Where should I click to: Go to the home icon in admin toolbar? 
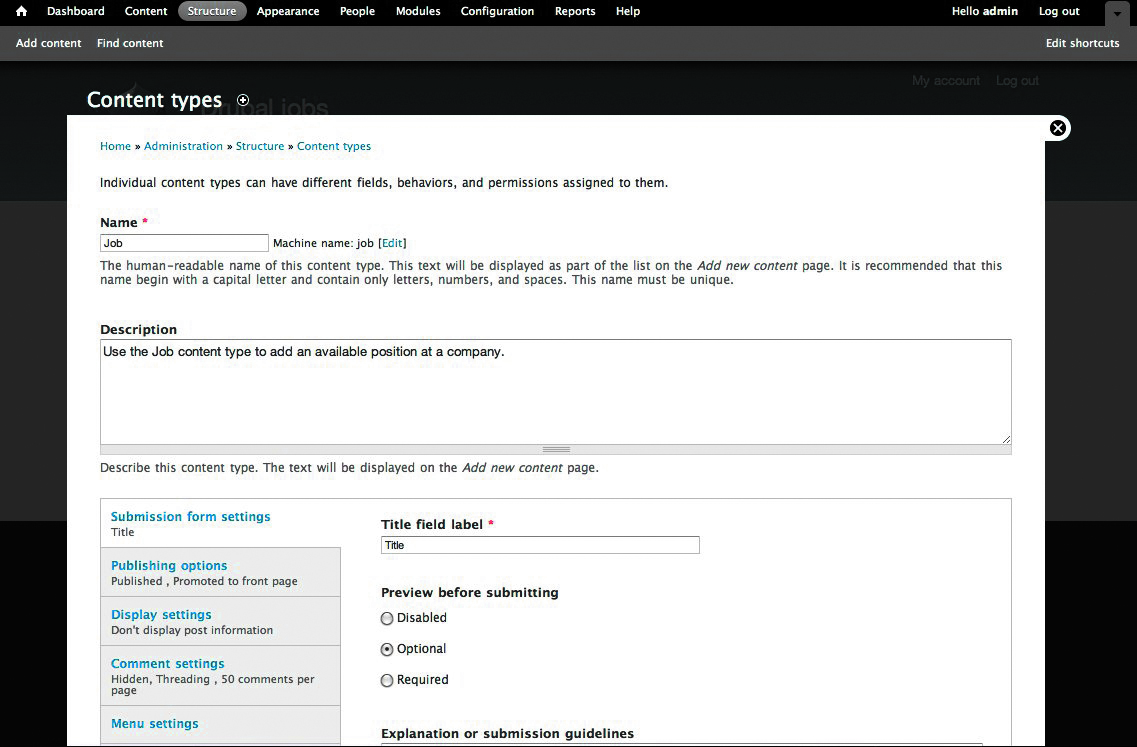(x=21, y=12)
